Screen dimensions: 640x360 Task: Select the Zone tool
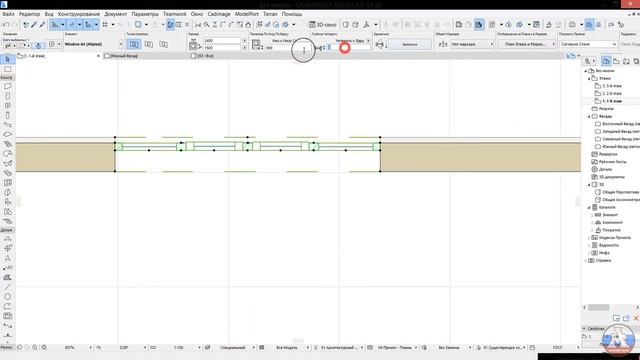(7, 212)
